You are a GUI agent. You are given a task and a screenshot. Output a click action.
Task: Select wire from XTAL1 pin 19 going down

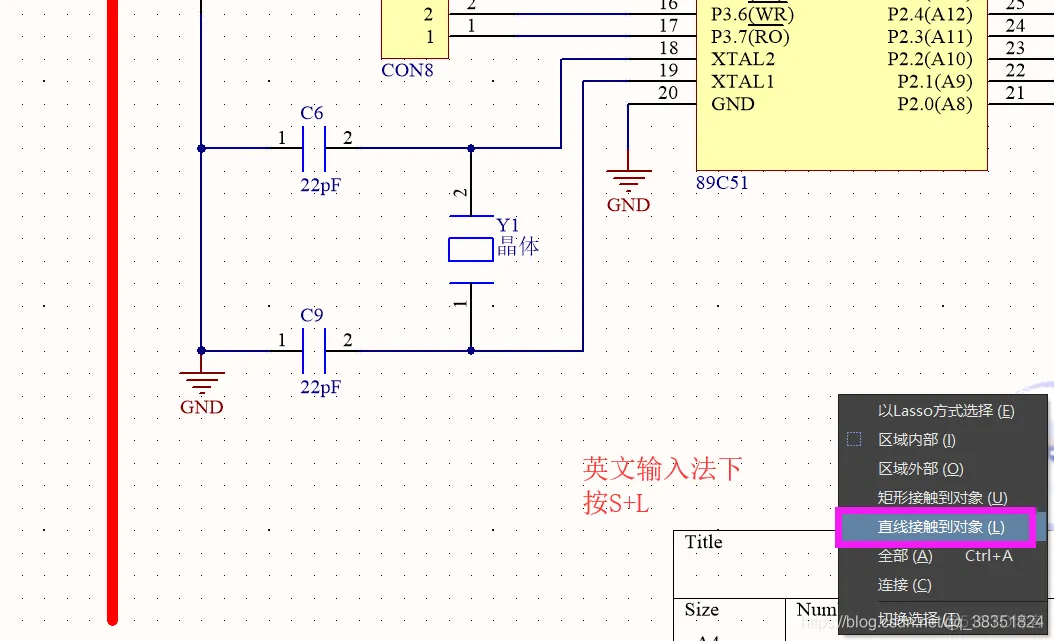tap(583, 215)
